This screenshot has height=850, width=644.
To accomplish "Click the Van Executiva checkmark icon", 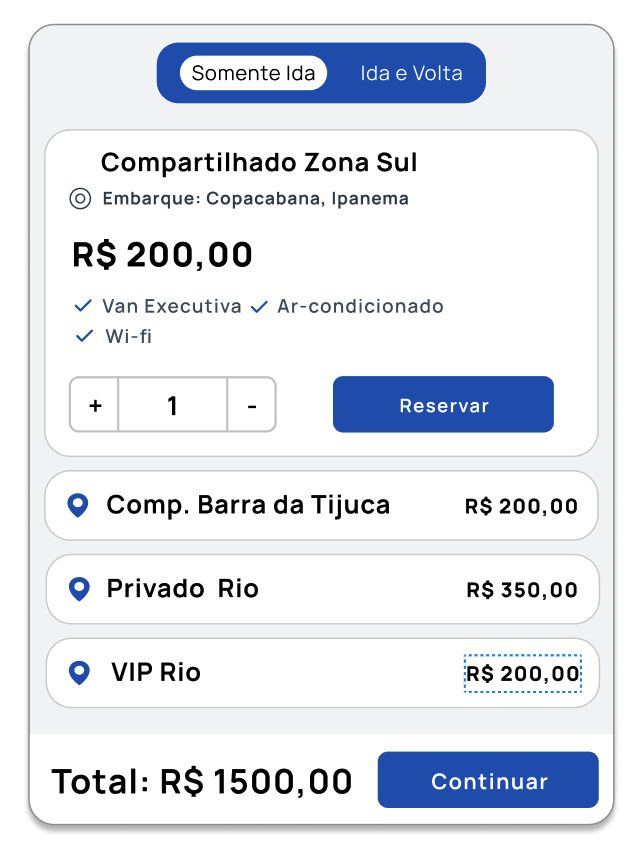I will 84,307.
